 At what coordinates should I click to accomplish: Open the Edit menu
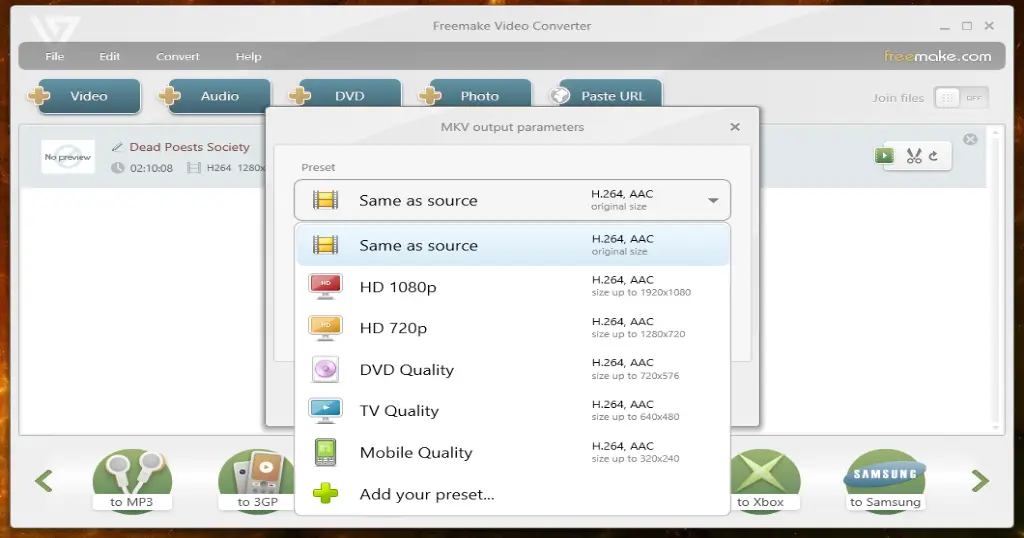[110, 56]
